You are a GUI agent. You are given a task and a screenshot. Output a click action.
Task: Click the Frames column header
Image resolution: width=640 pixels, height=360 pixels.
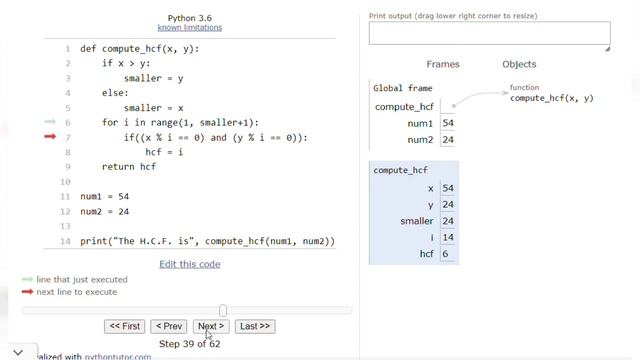pos(443,64)
